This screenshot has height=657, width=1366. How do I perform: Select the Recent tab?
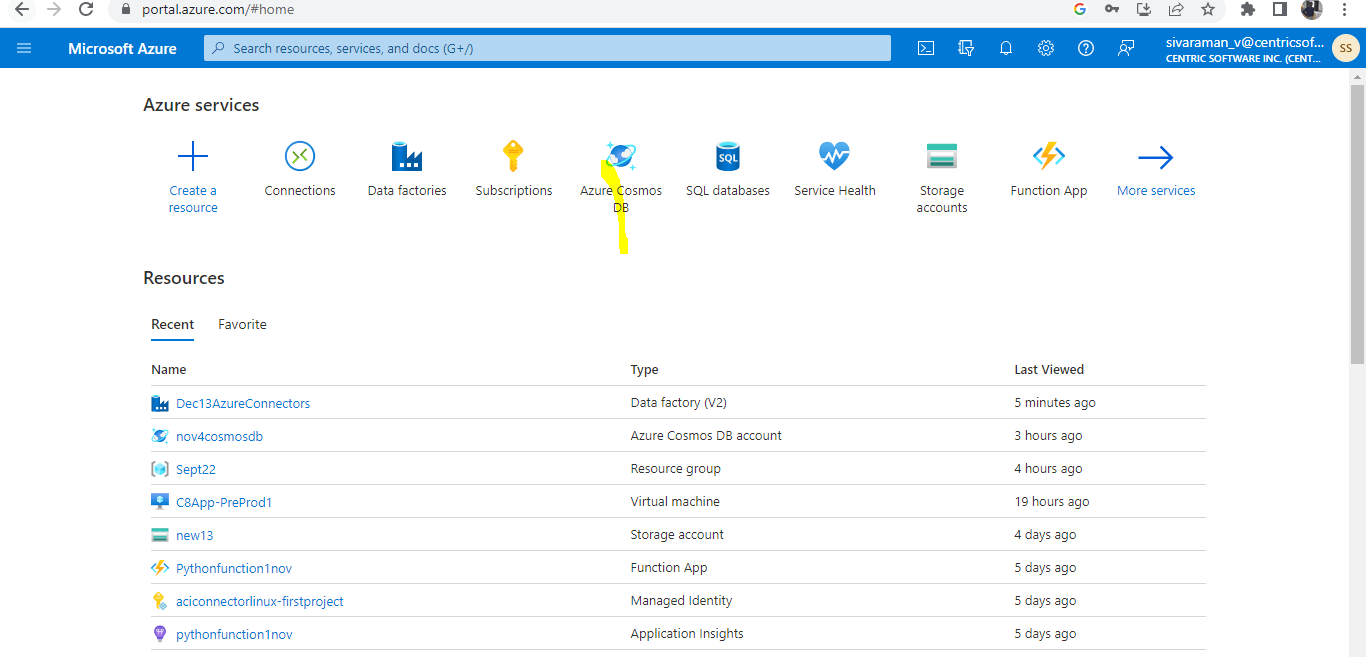(x=172, y=324)
